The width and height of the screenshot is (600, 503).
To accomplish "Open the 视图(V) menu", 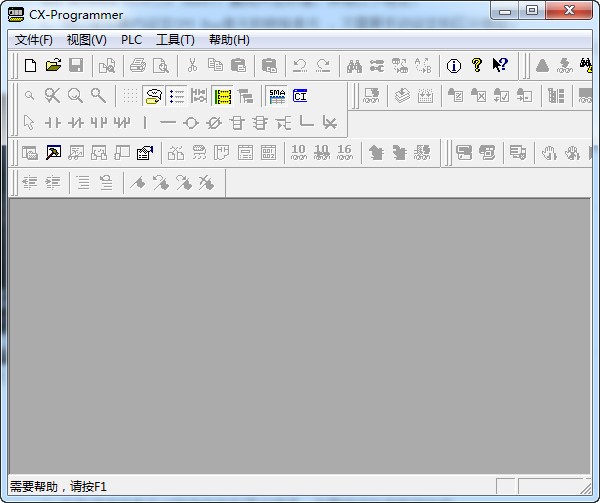I will pos(86,40).
